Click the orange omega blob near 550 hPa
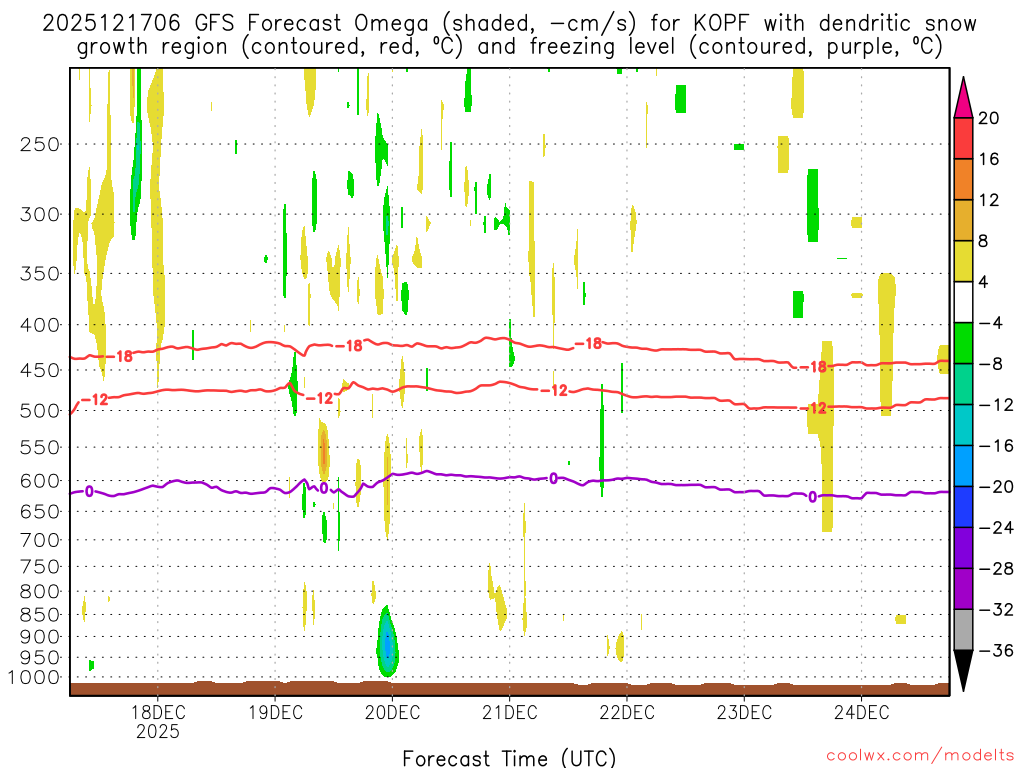The image size is (1024, 768). pos(324,450)
